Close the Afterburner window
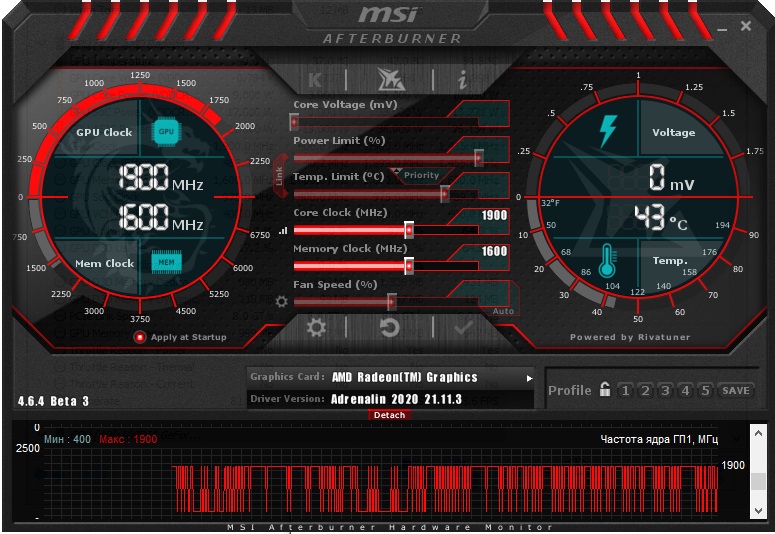This screenshot has width=775, height=534. (x=746, y=26)
